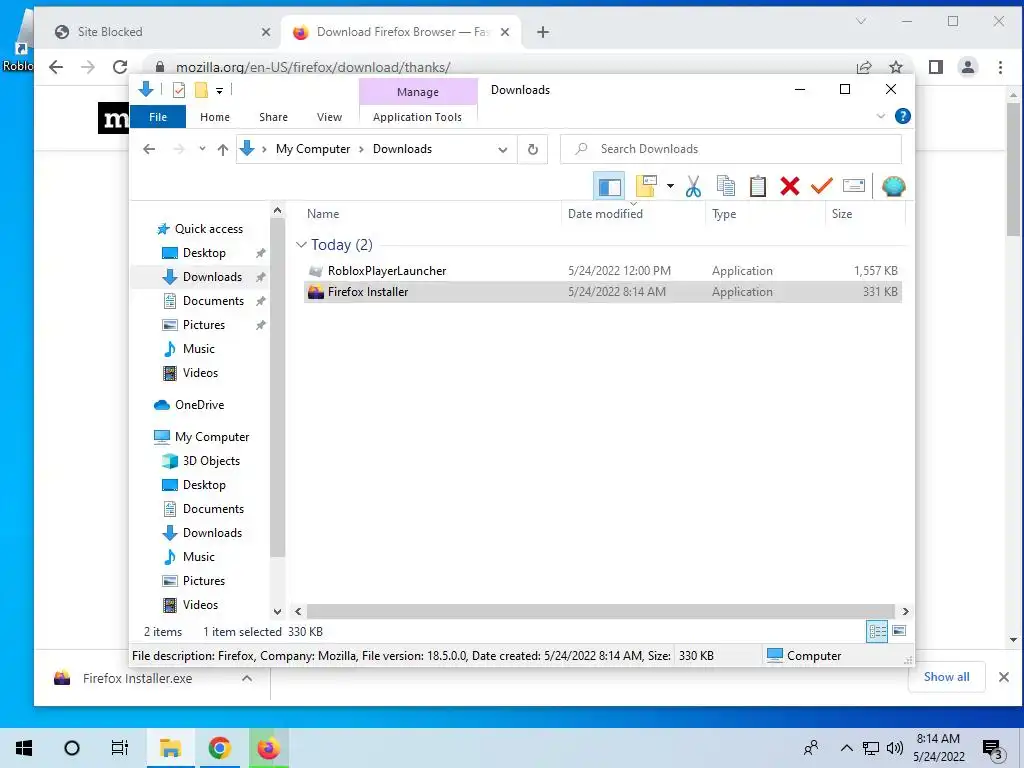This screenshot has width=1024, height=768.
Task: Refresh the Downloads folder
Action: pos(533,150)
